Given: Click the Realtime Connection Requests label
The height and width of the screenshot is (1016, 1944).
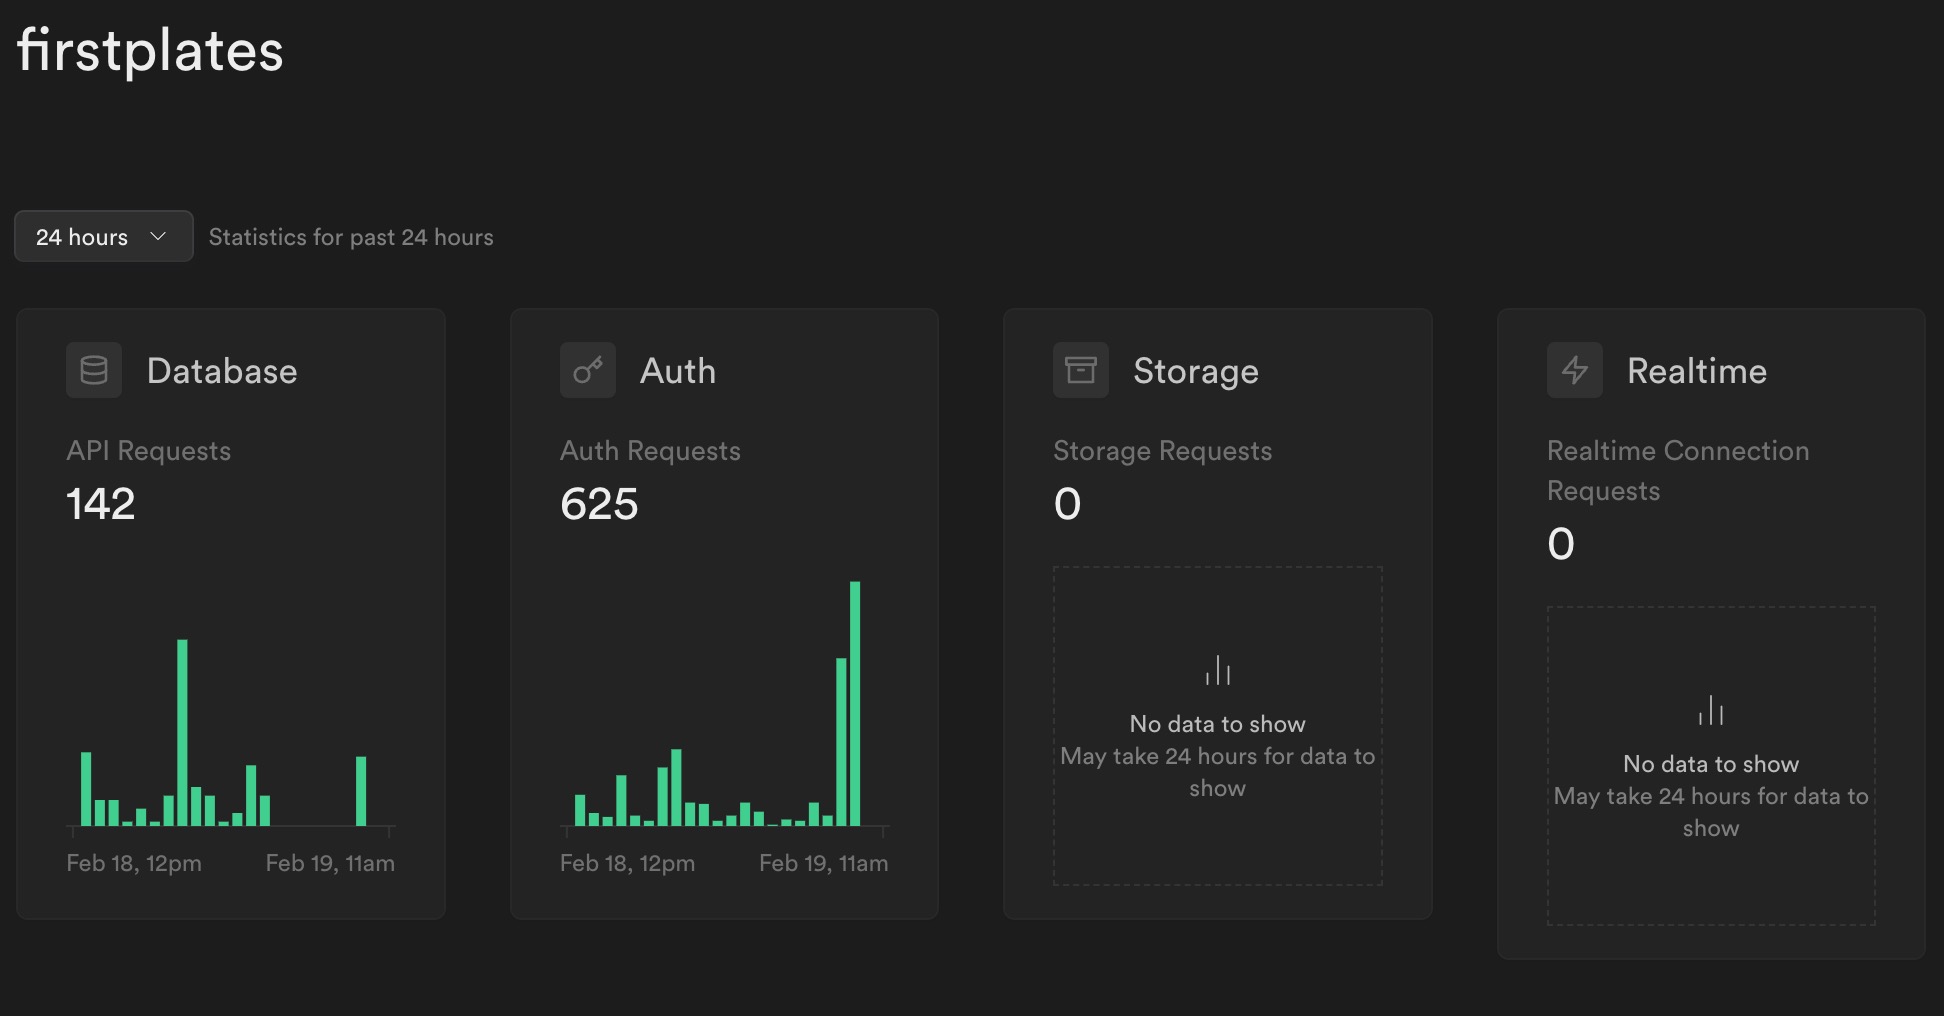Looking at the screenshot, I should (1678, 470).
